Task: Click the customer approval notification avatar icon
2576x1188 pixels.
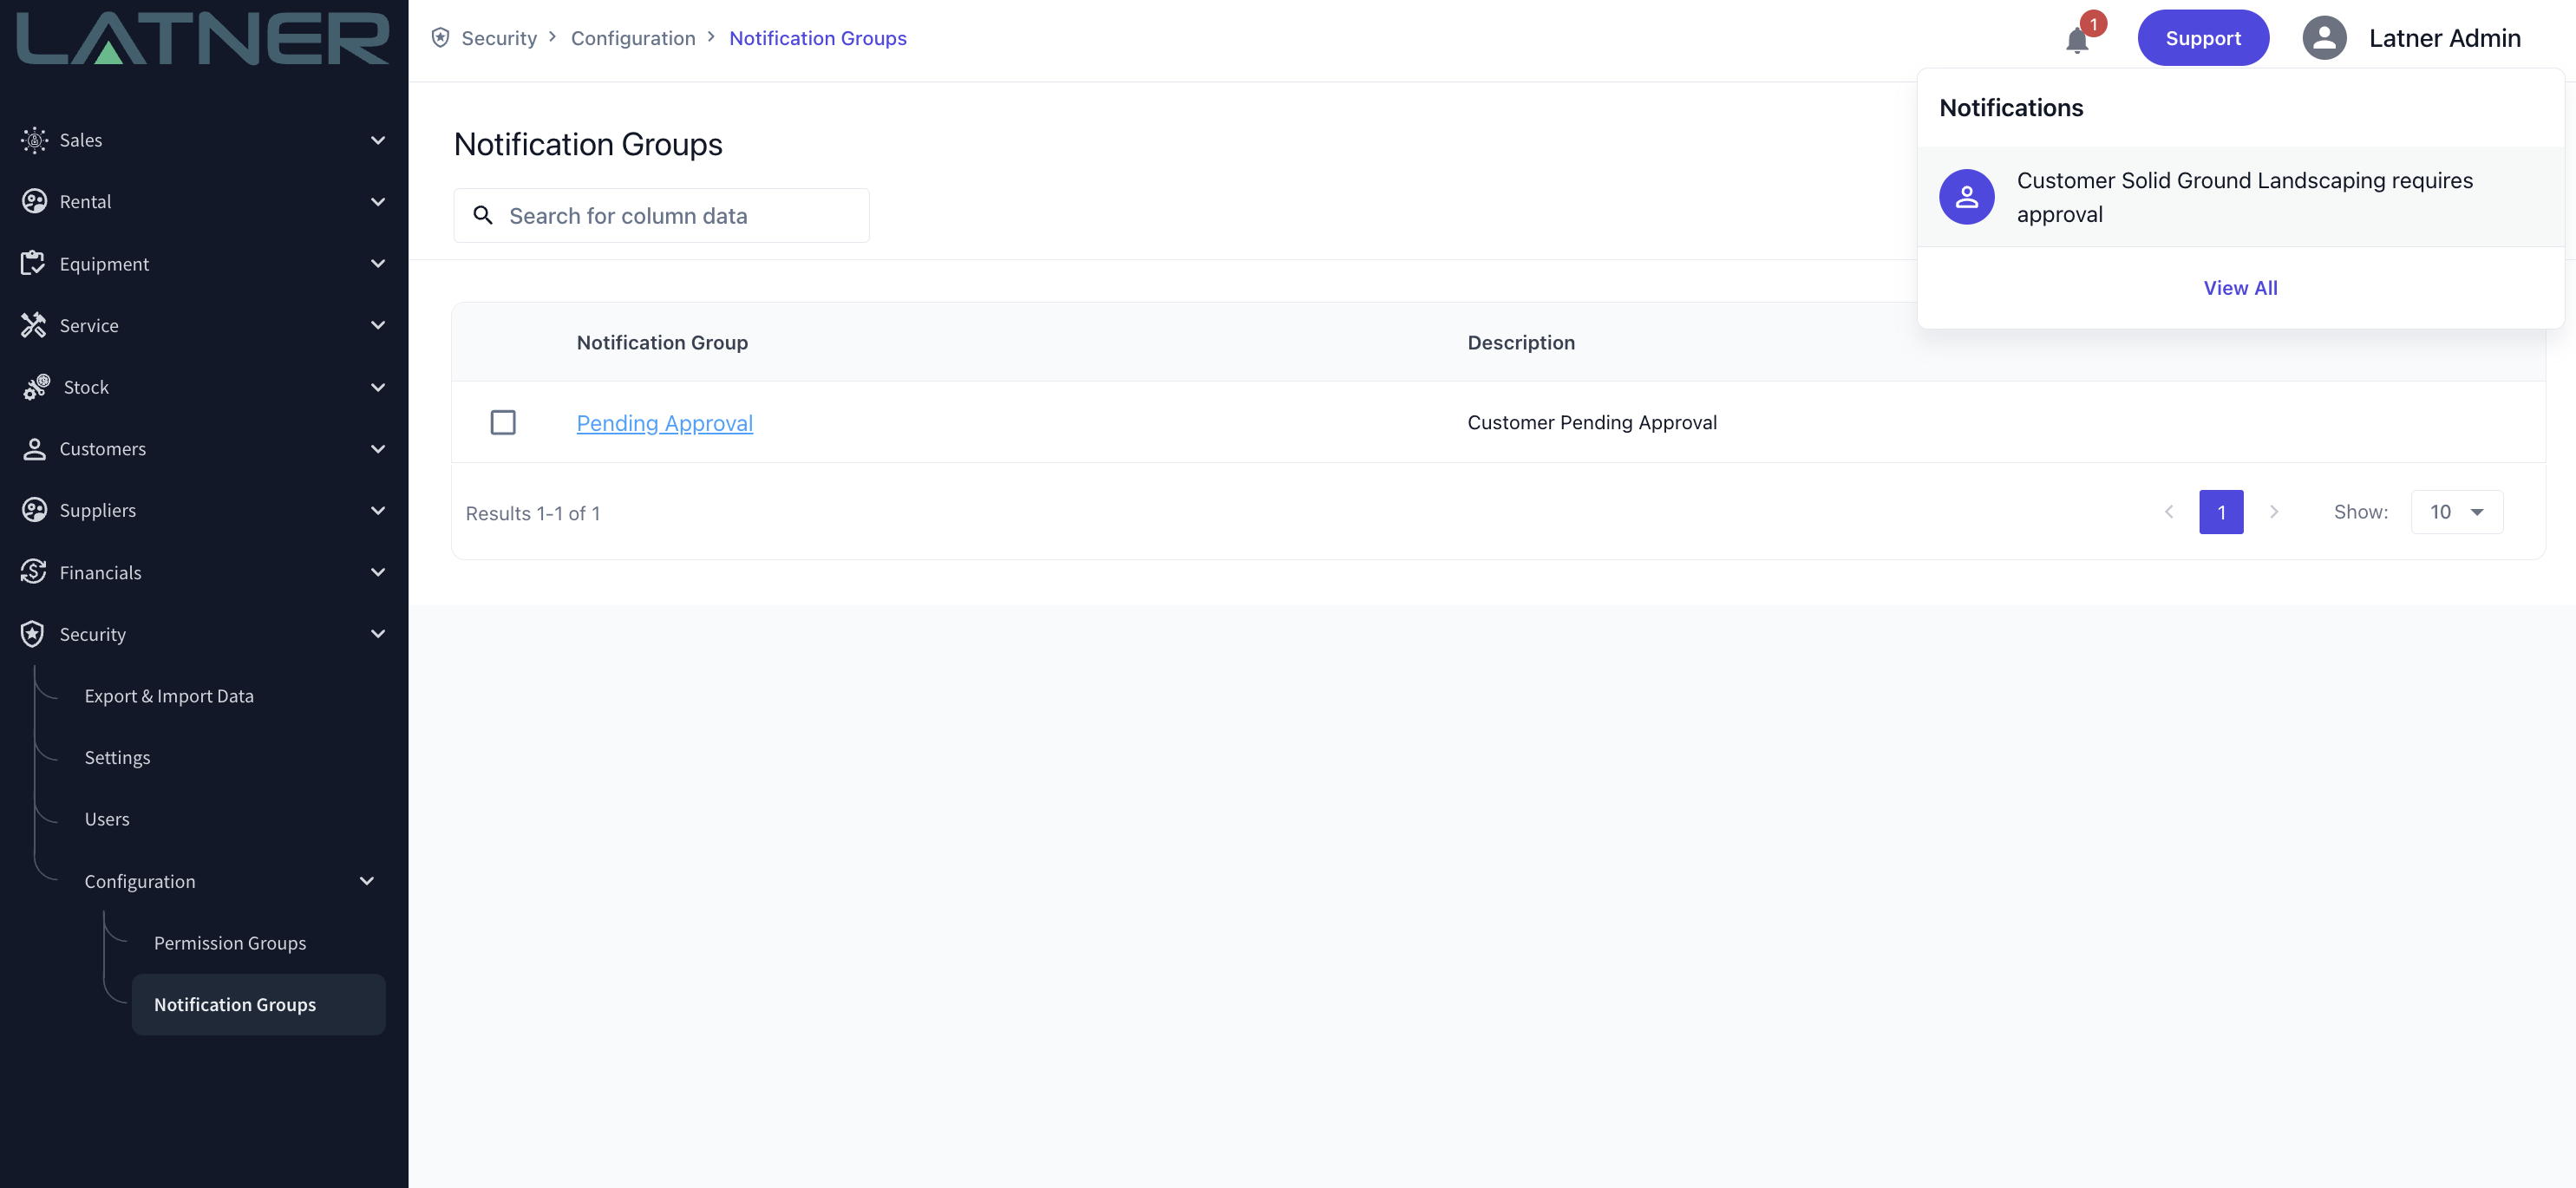Action: click(x=1966, y=197)
